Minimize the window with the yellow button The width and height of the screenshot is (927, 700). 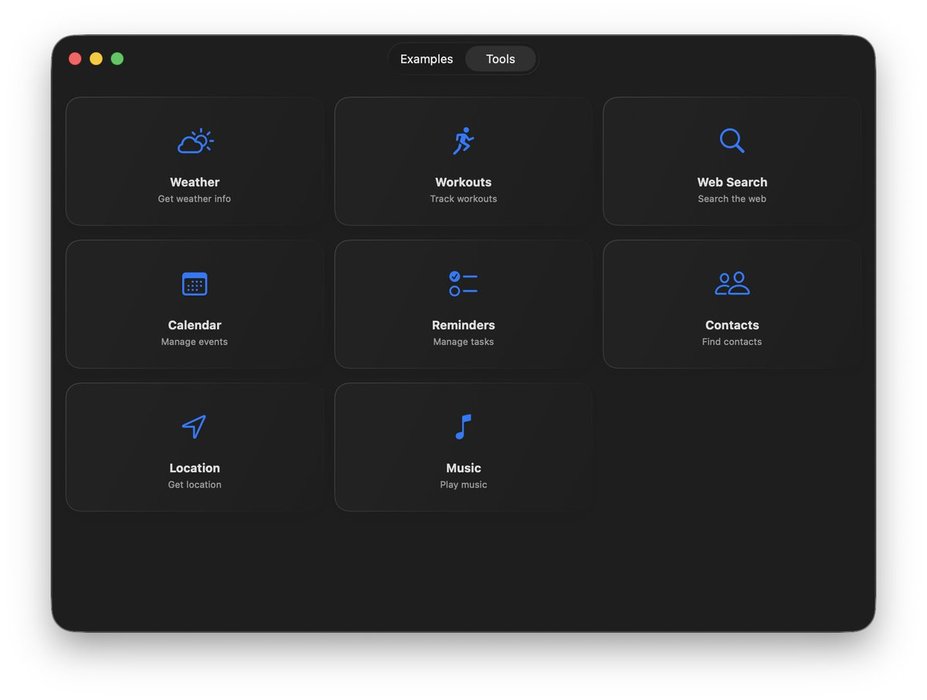click(96, 59)
